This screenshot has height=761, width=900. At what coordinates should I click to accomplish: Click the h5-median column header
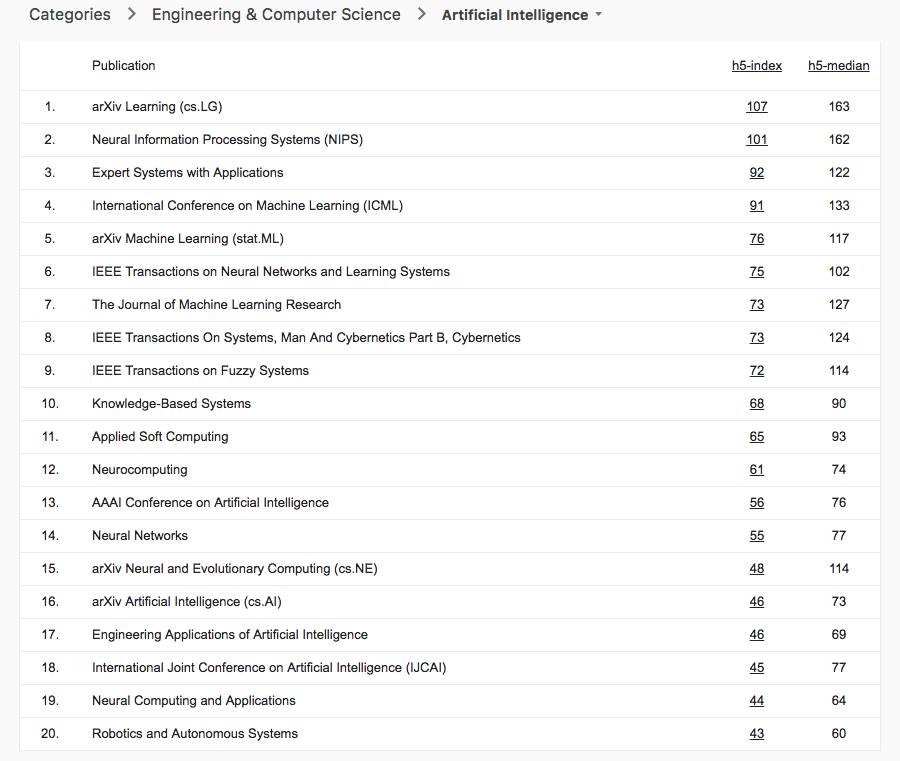(838, 66)
